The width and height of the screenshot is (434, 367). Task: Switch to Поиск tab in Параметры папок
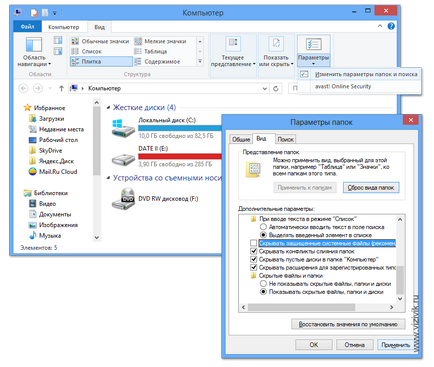pos(285,139)
